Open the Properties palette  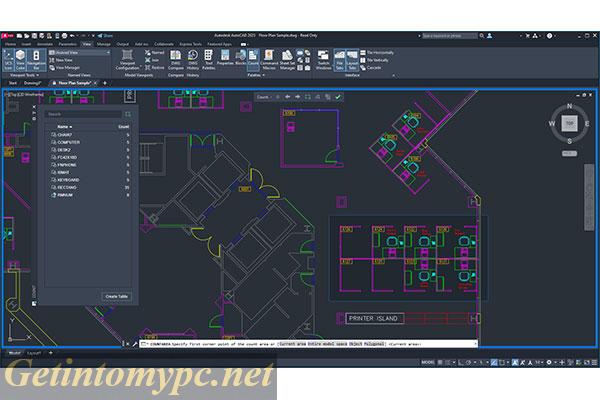(x=225, y=57)
